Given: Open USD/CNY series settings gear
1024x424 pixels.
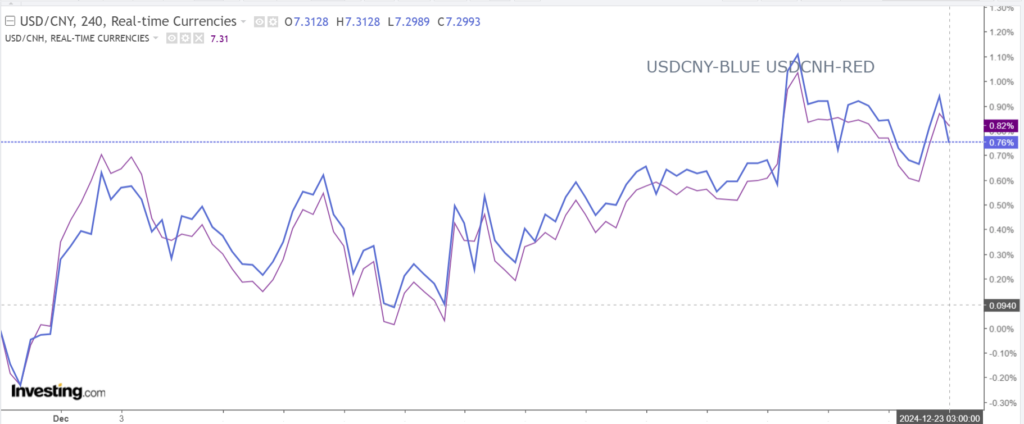Looking at the screenshot, I should [x=272, y=21].
